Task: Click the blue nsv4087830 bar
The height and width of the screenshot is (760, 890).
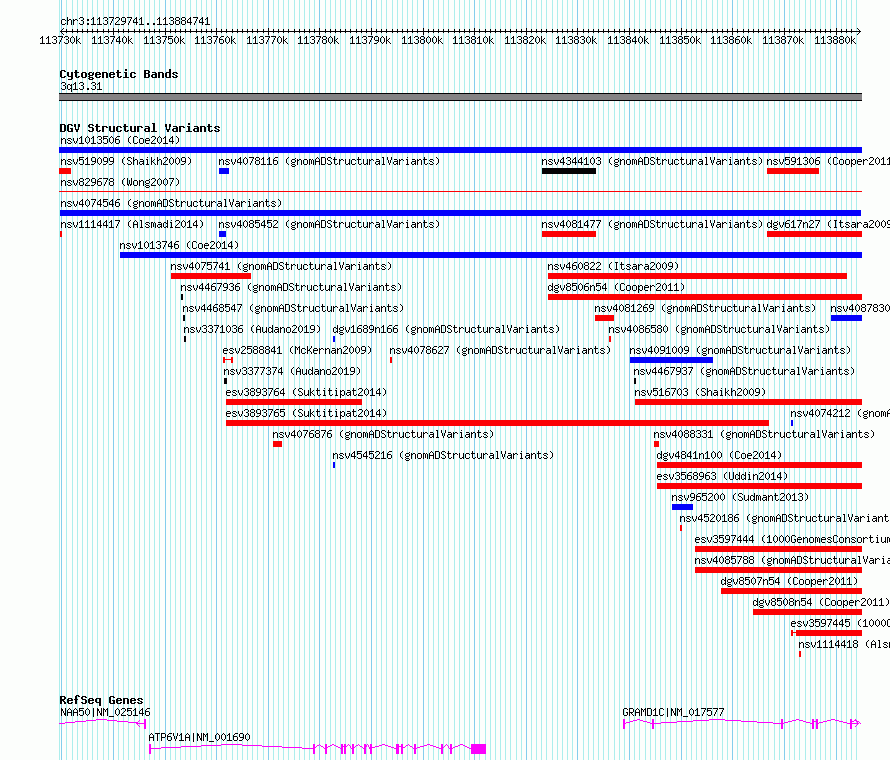Action: click(x=846, y=318)
